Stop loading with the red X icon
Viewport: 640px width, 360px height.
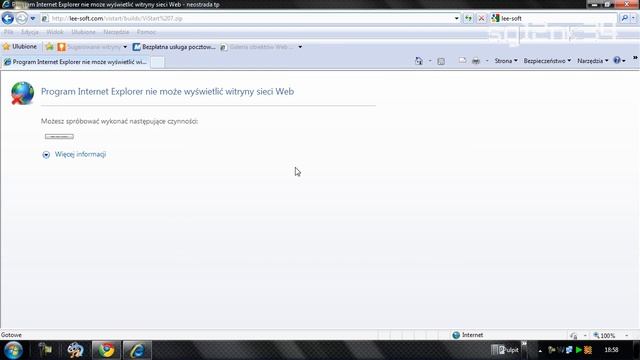click(481, 18)
